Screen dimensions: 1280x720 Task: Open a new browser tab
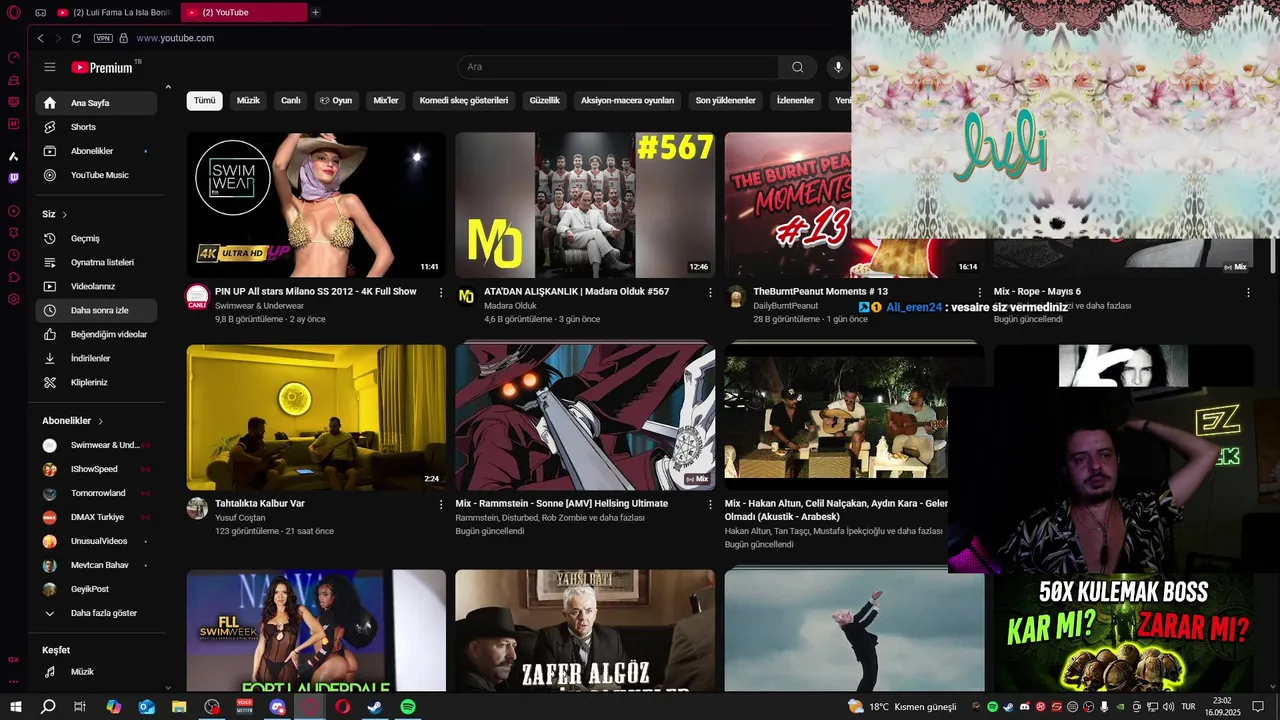[315, 12]
